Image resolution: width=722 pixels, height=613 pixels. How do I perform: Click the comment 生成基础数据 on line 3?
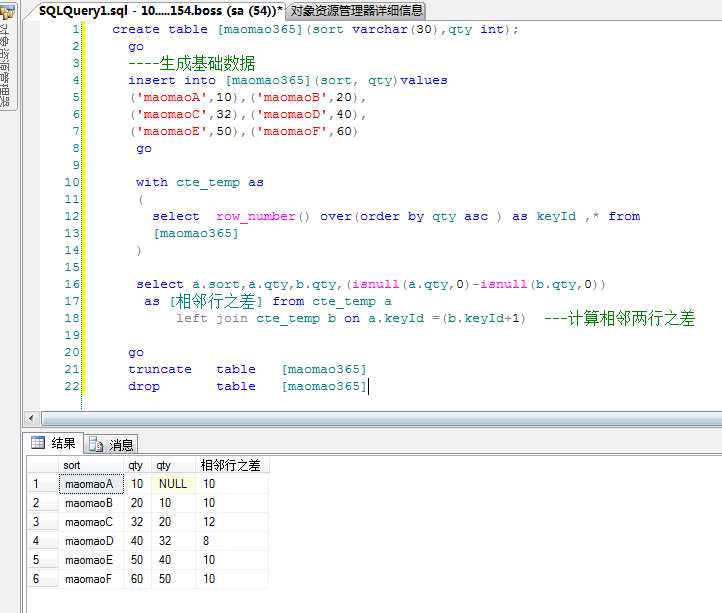coord(207,63)
